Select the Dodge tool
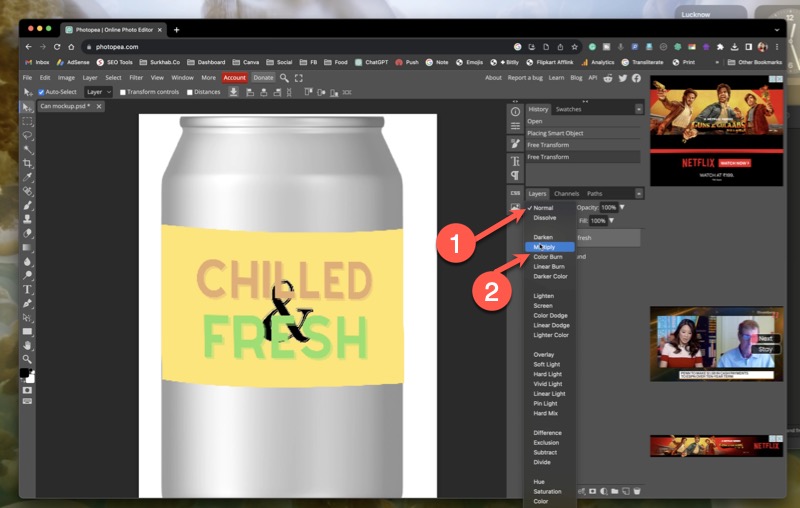The height and width of the screenshot is (508, 800). point(28,275)
